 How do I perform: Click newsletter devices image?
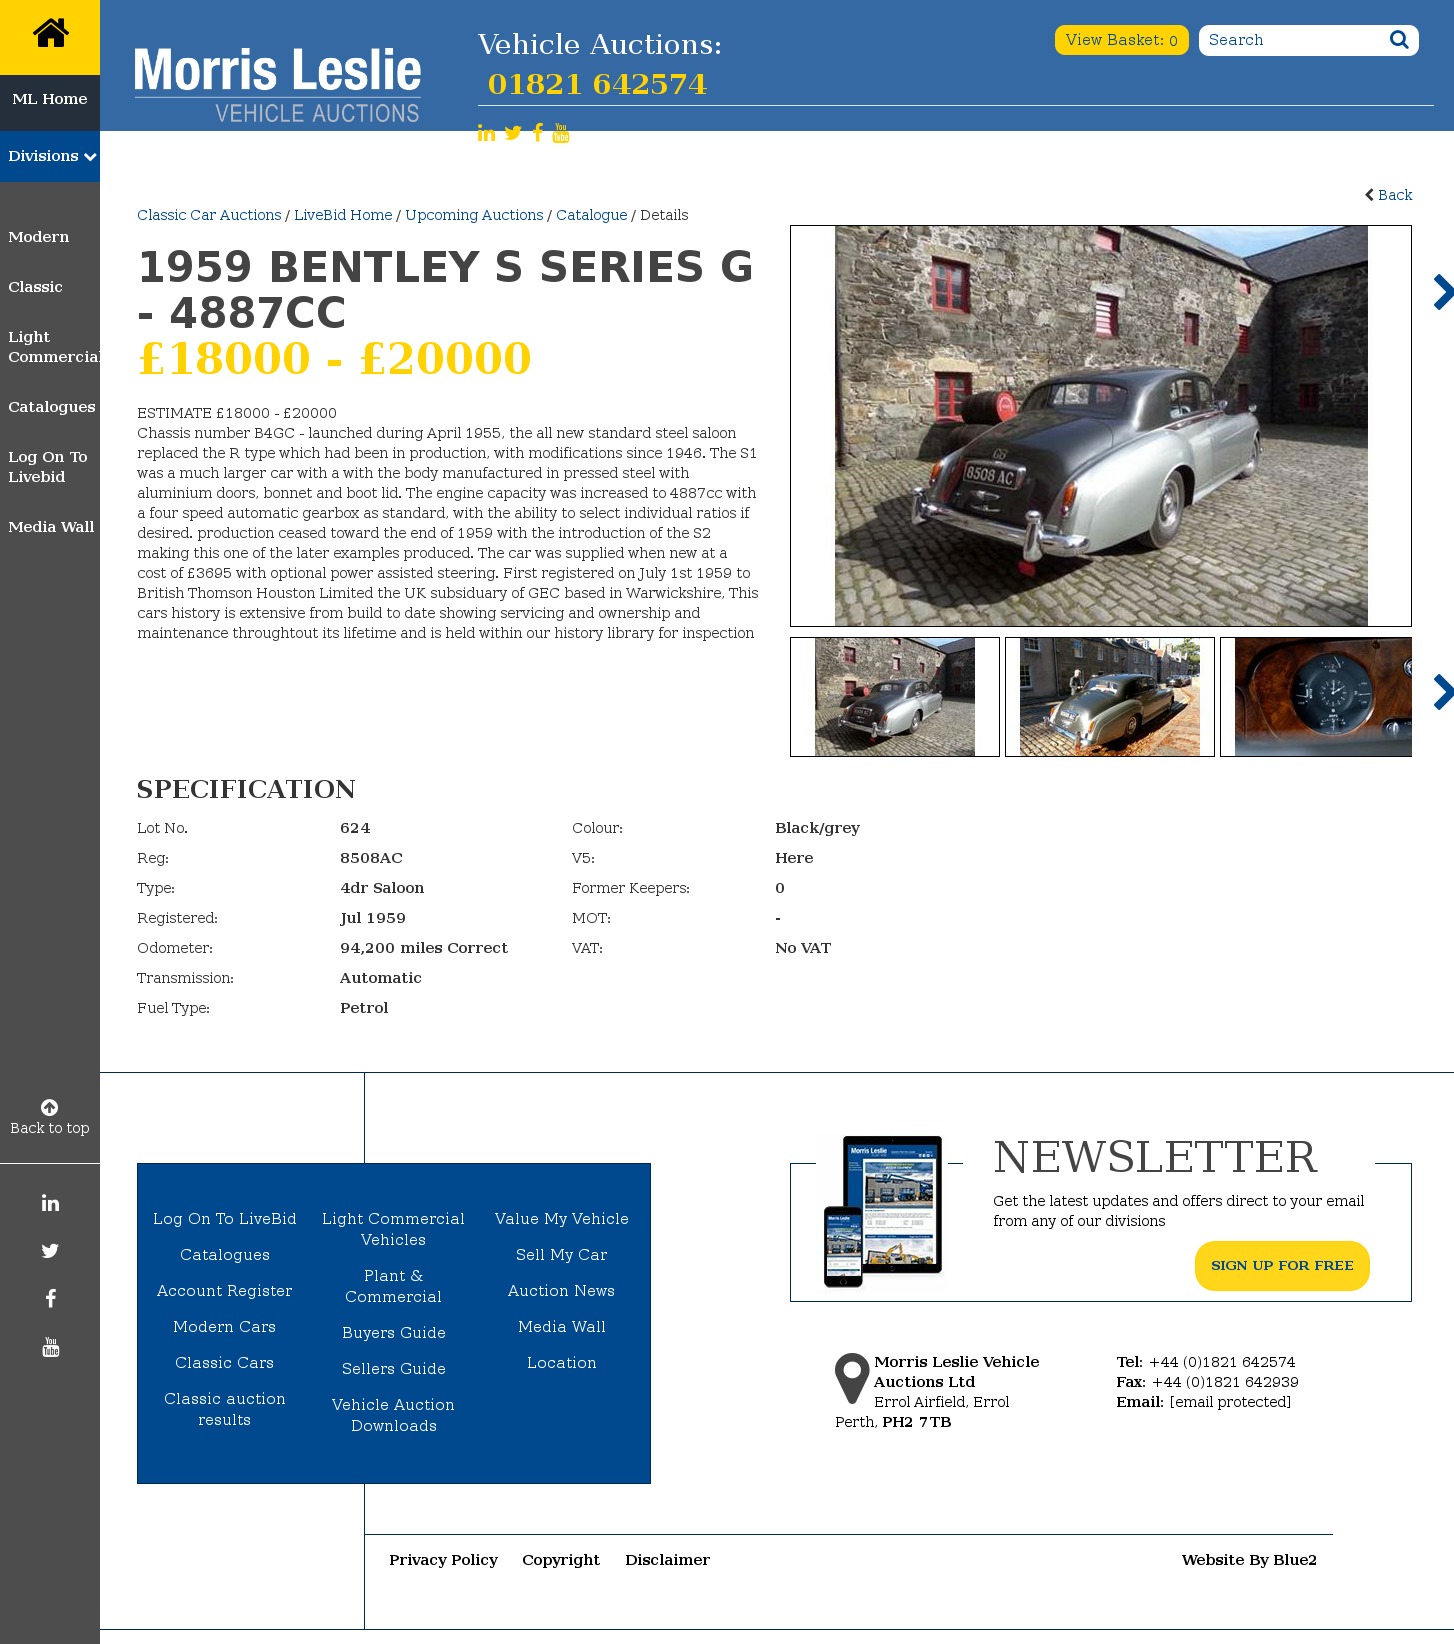[883, 1211]
